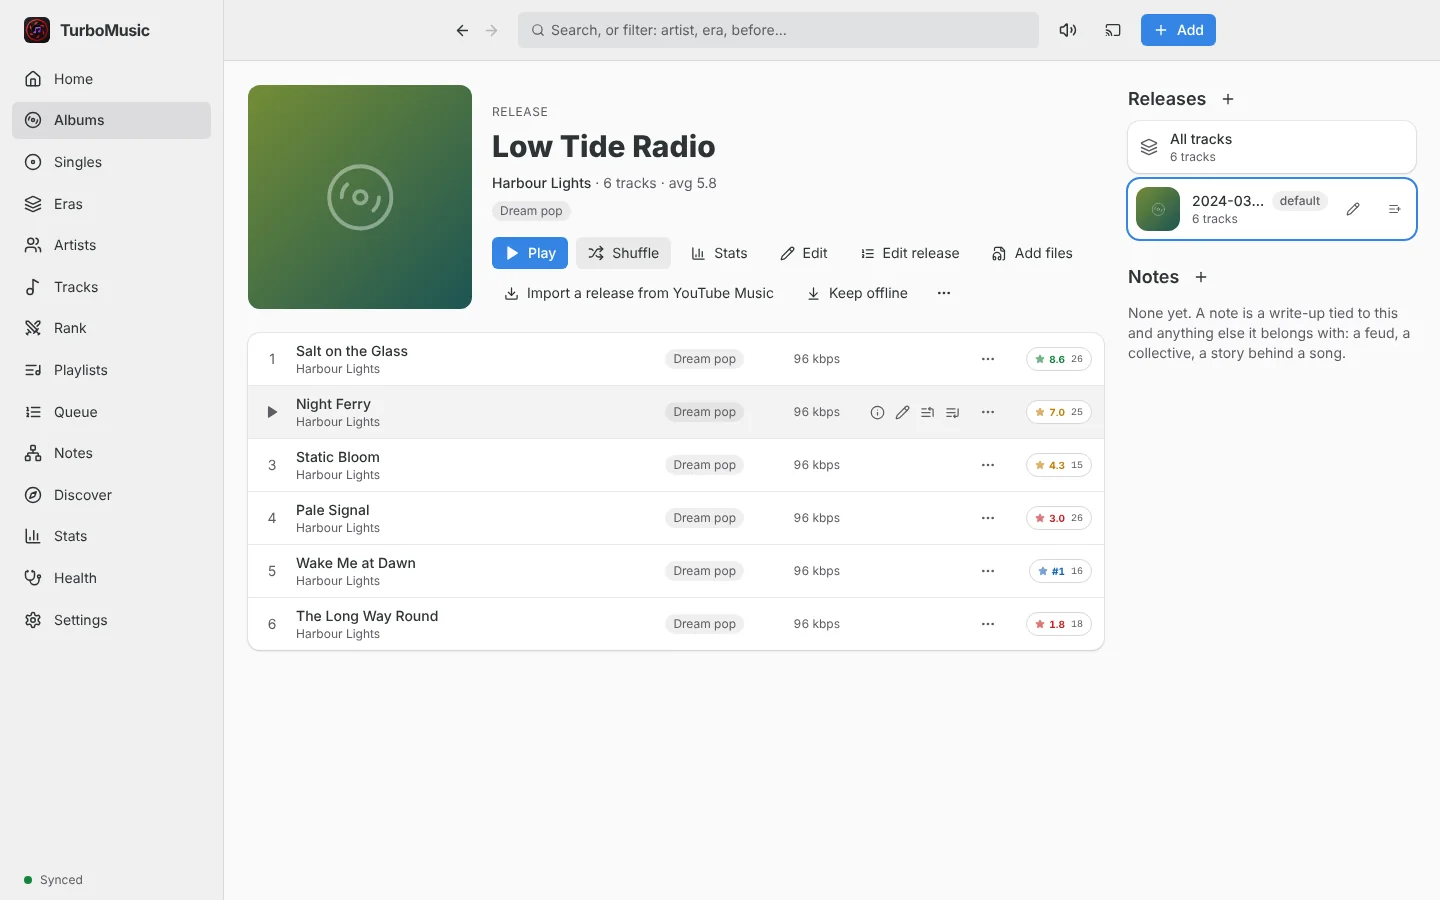This screenshot has height=900, width=1440.
Task: Open the three-dot menu for Salt on the Glass
Action: point(988,359)
